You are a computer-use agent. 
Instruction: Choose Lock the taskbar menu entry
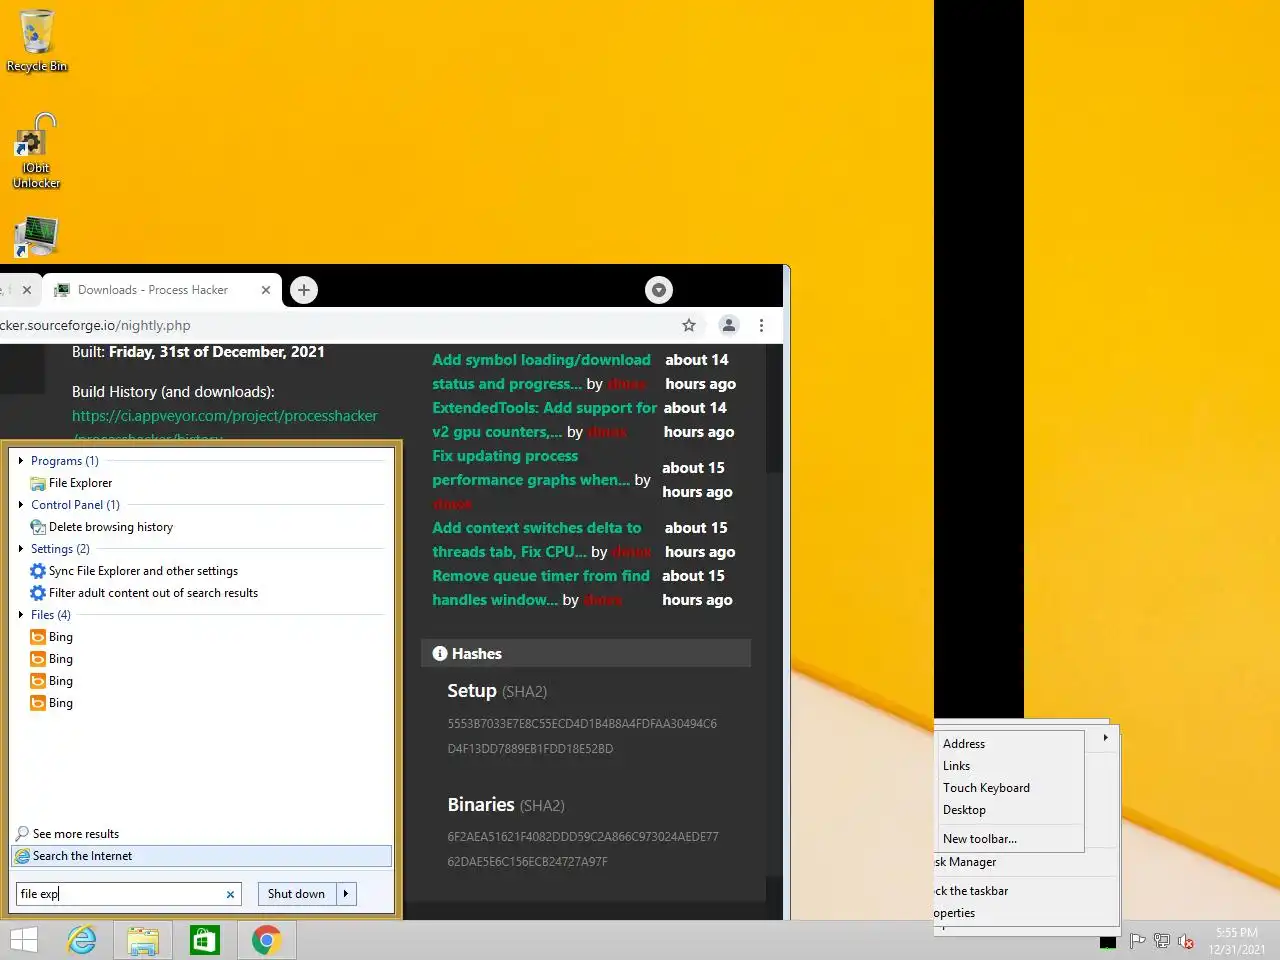coord(1025,891)
